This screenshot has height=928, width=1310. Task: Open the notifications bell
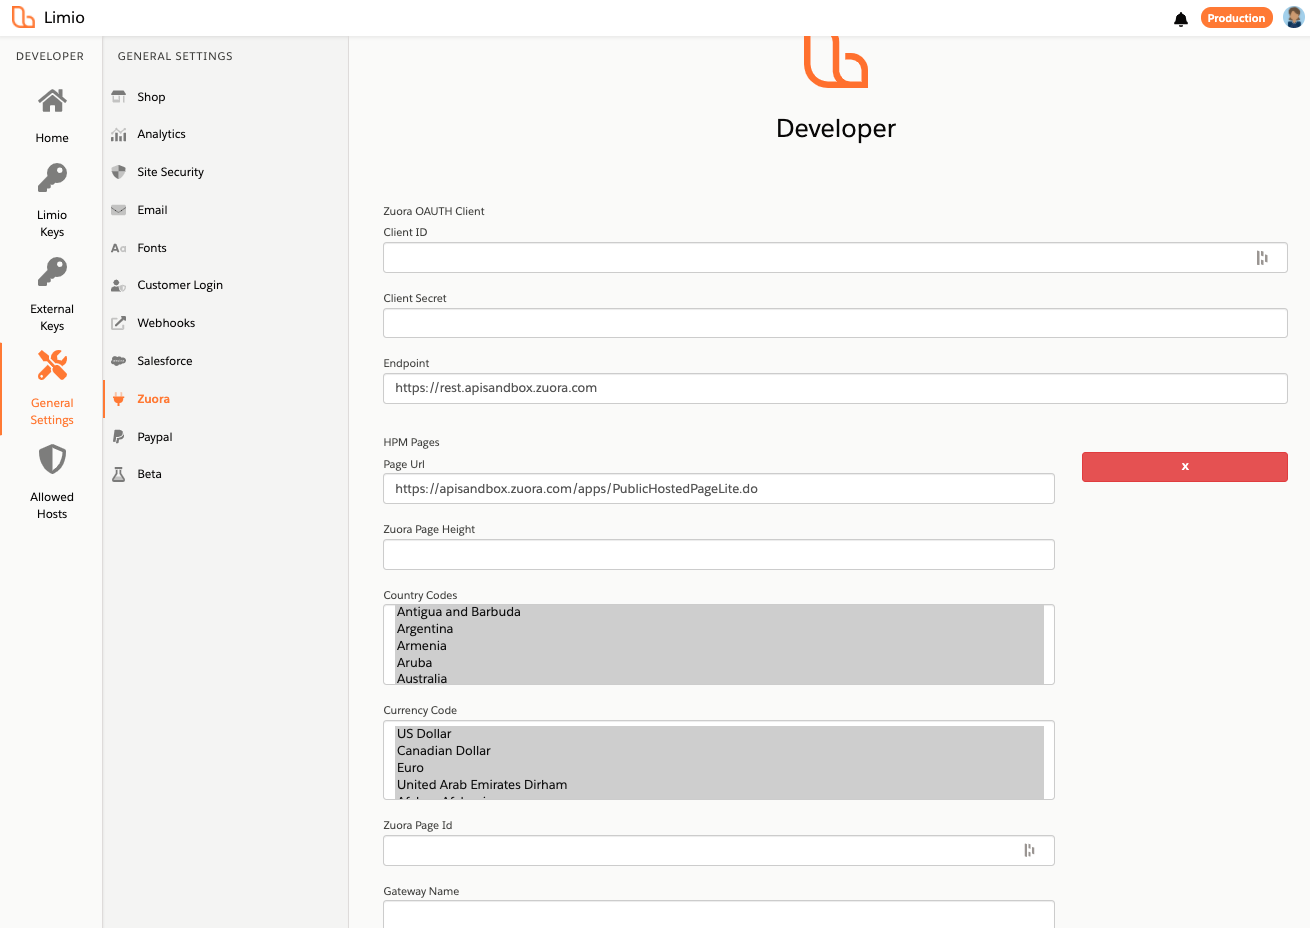pos(1181,19)
